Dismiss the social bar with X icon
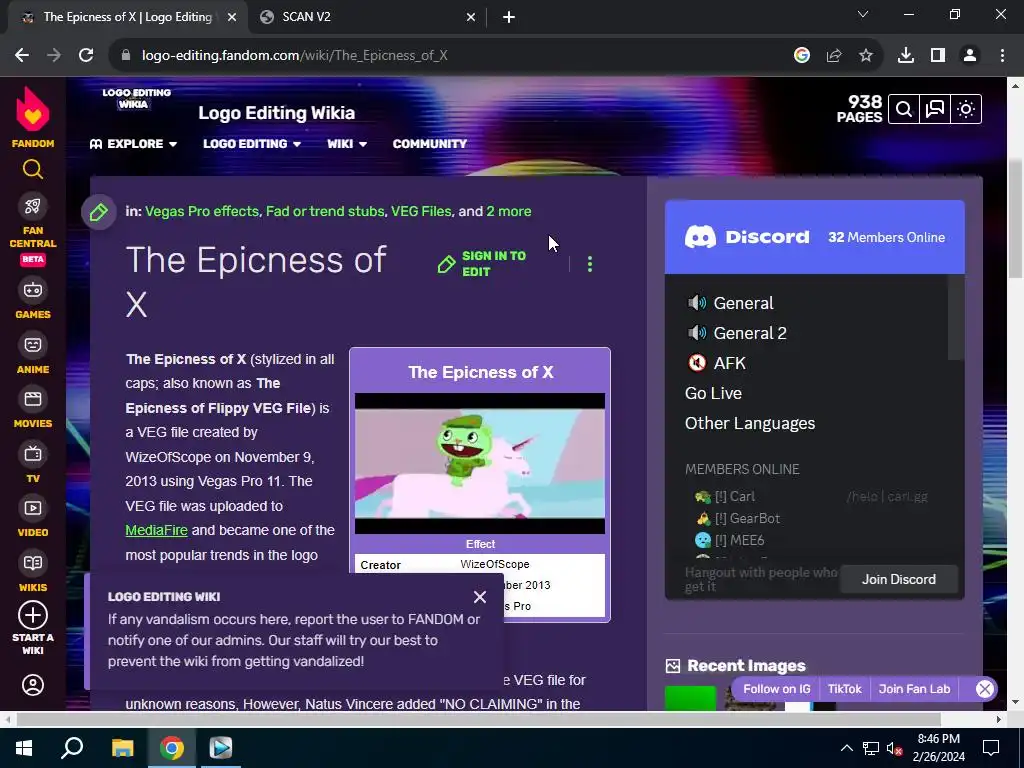1024x768 pixels. pyautogui.click(x=985, y=689)
